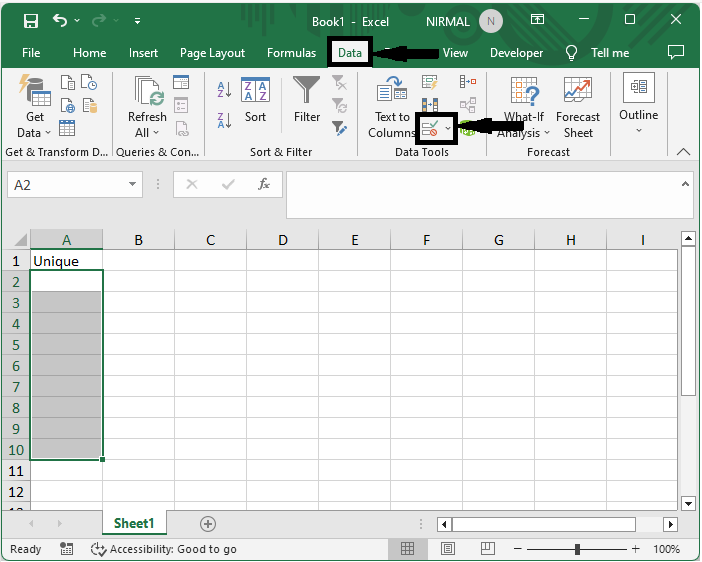Click Queries & Connections icon

click(x=181, y=82)
